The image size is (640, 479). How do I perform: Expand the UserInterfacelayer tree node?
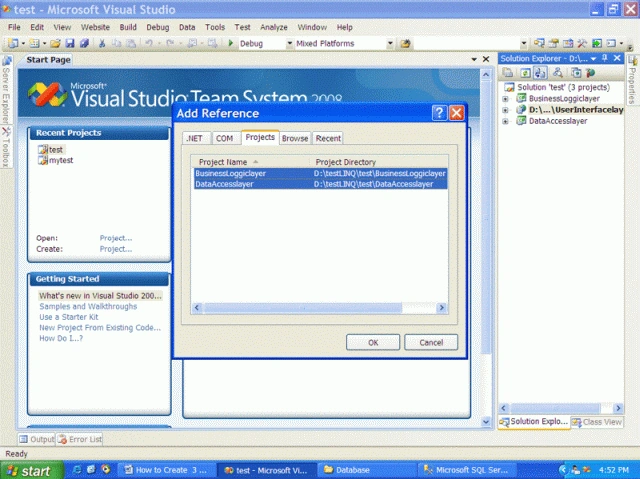click(x=505, y=110)
